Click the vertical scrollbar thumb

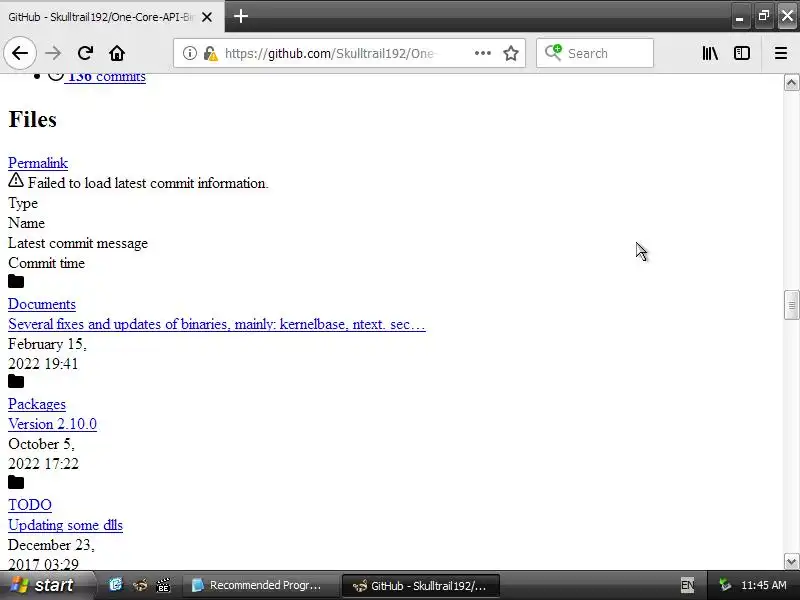click(791, 305)
